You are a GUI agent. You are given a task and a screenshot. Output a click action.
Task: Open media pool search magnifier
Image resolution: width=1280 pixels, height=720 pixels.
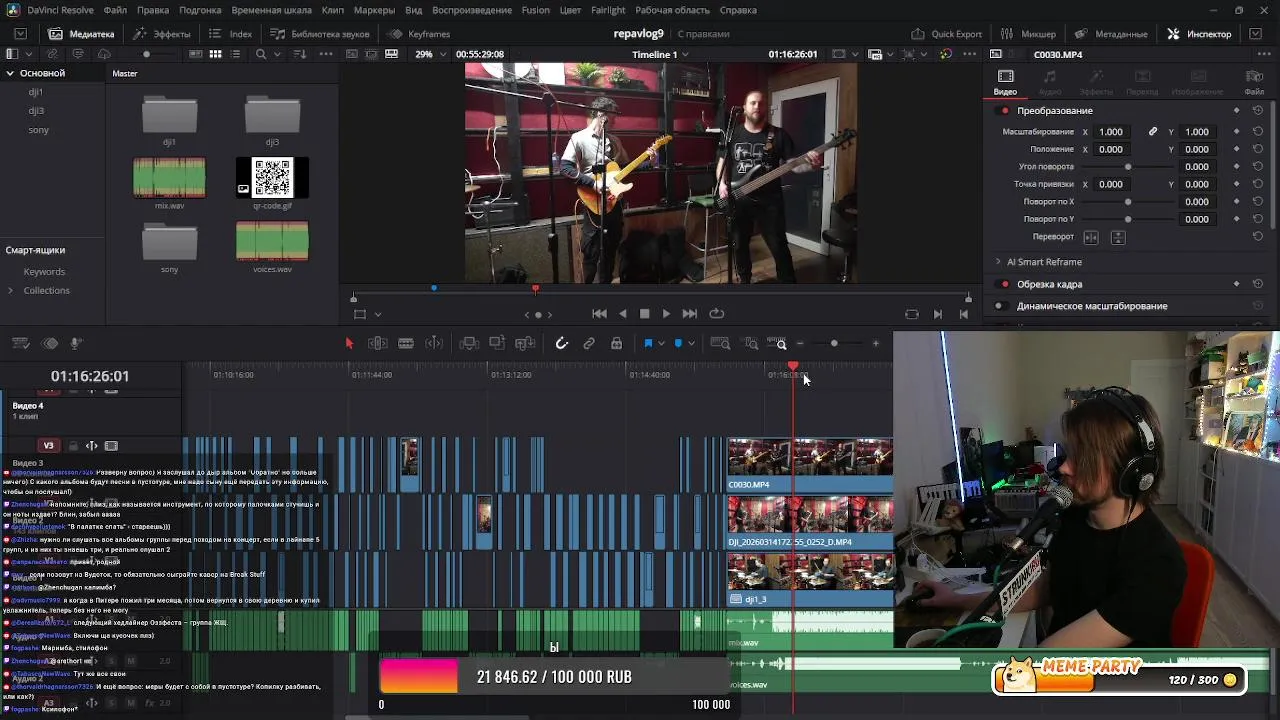tap(261, 54)
